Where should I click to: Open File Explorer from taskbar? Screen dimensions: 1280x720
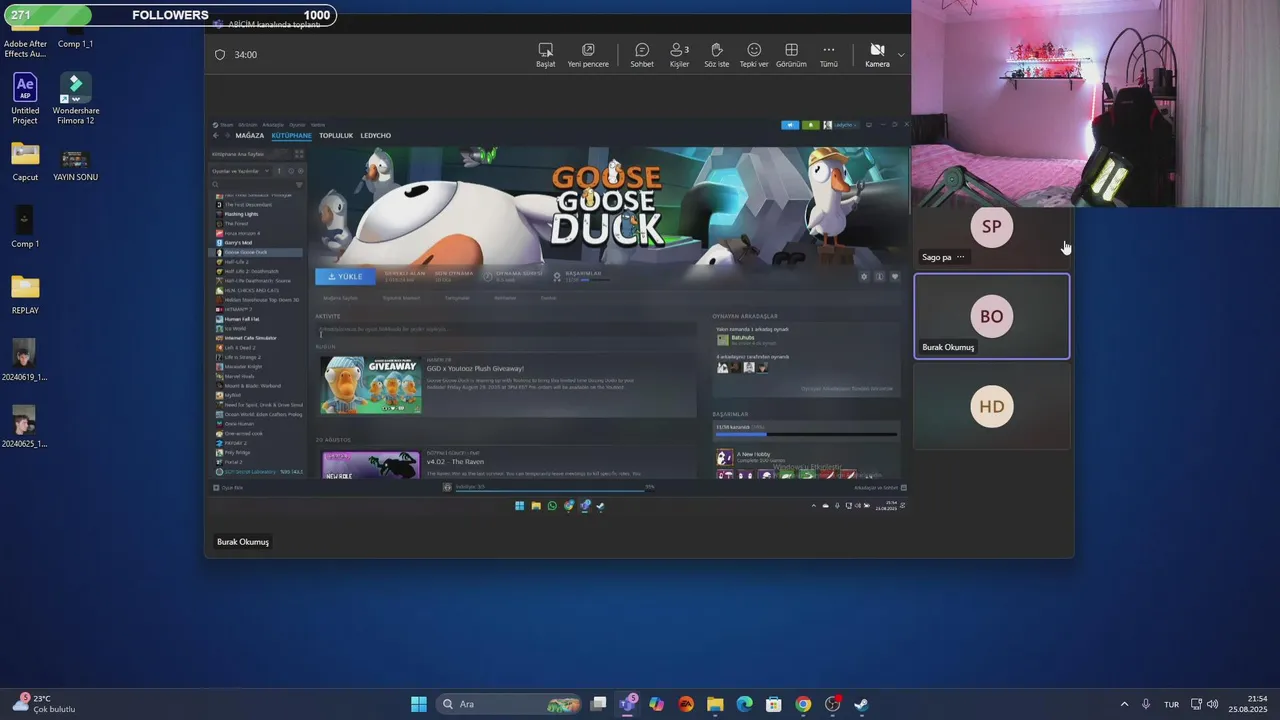715,704
